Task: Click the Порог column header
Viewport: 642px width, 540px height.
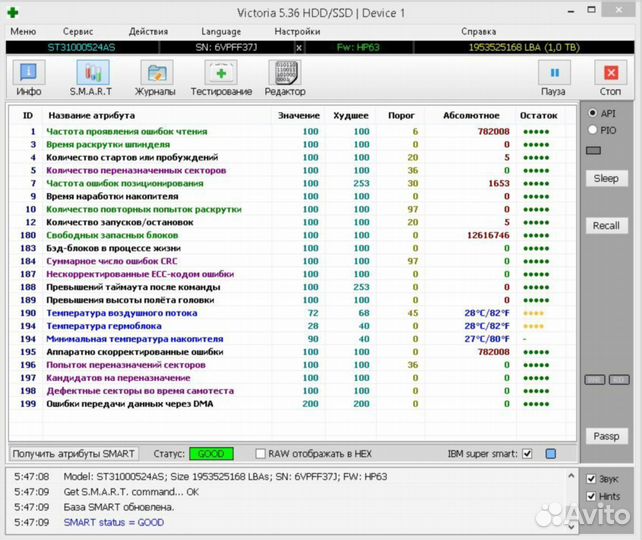Action: [401, 116]
